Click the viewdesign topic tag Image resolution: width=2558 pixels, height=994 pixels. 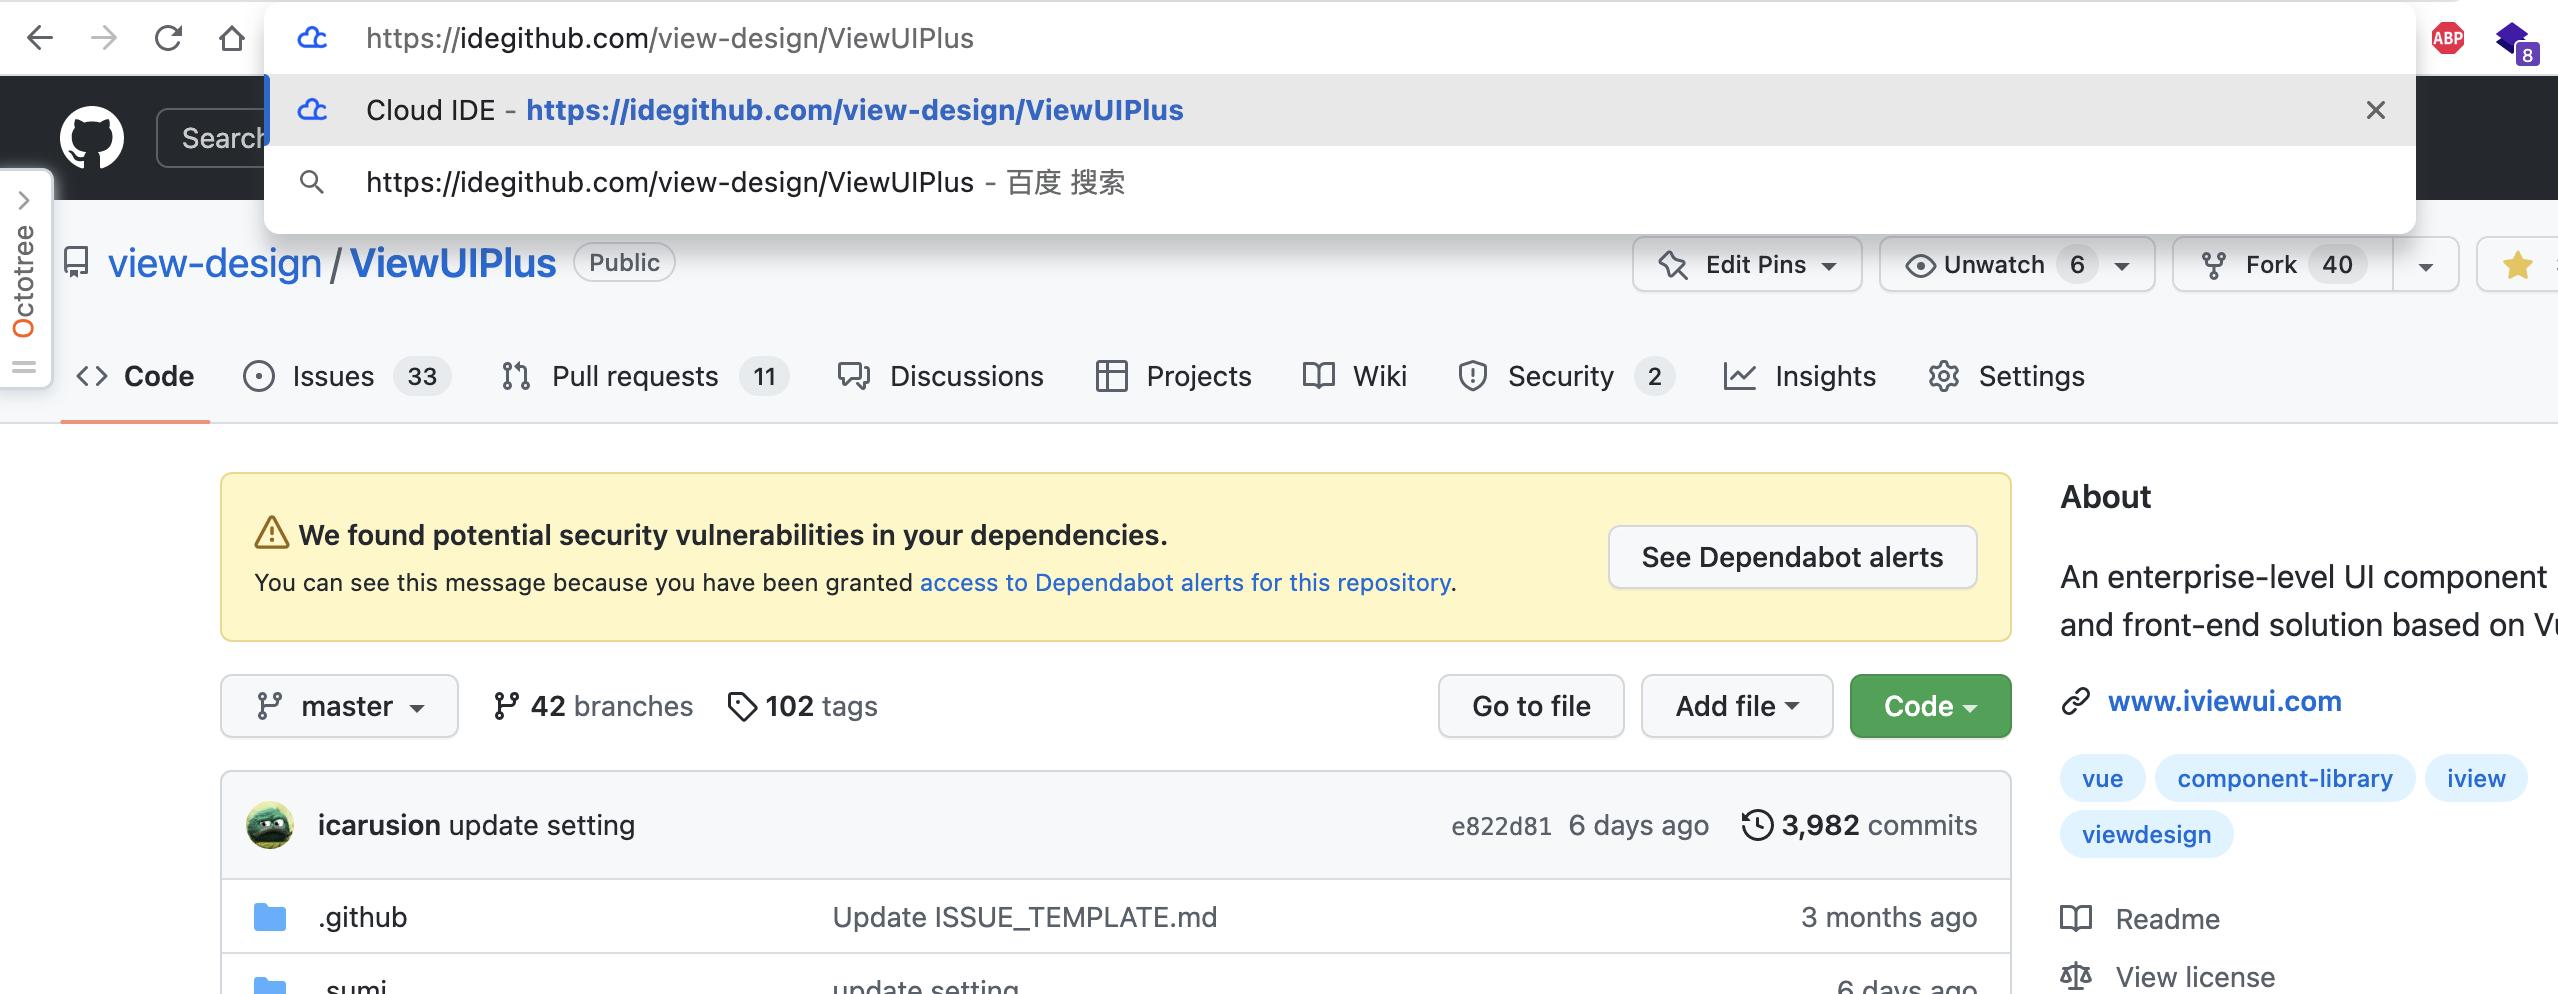pos(2146,835)
